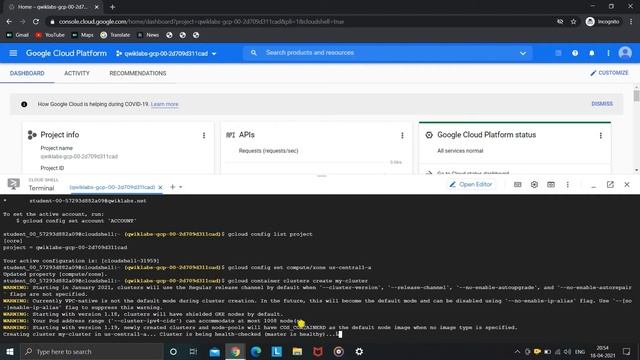The image size is (640, 360).
Task: Open the user account avatar
Action: [x=625, y=53]
